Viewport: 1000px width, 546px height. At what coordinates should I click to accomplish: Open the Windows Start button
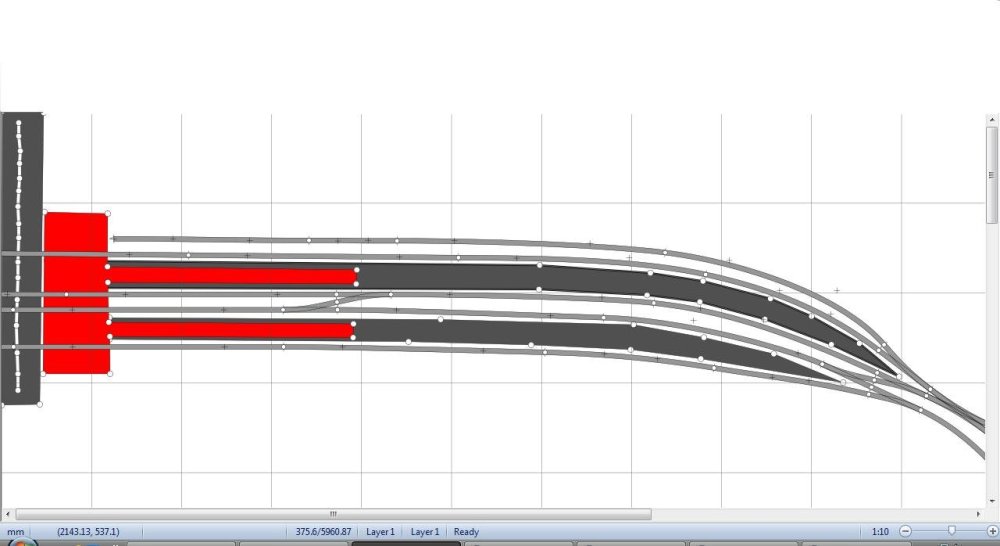coord(18,543)
